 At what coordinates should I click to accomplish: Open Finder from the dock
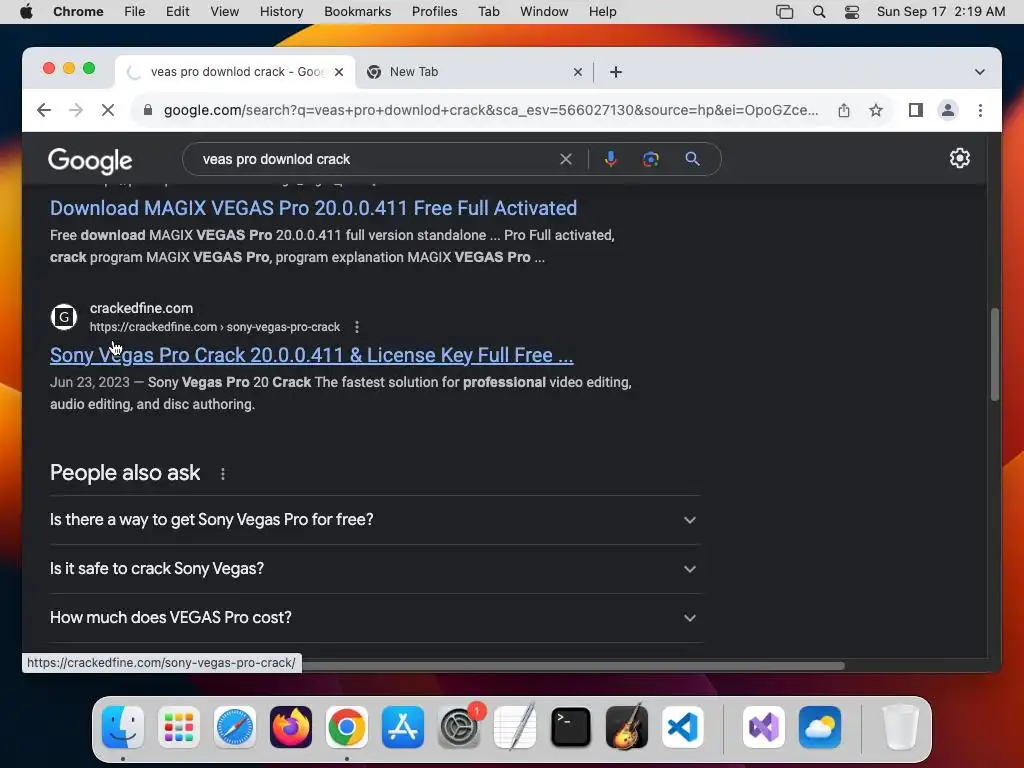tap(123, 727)
